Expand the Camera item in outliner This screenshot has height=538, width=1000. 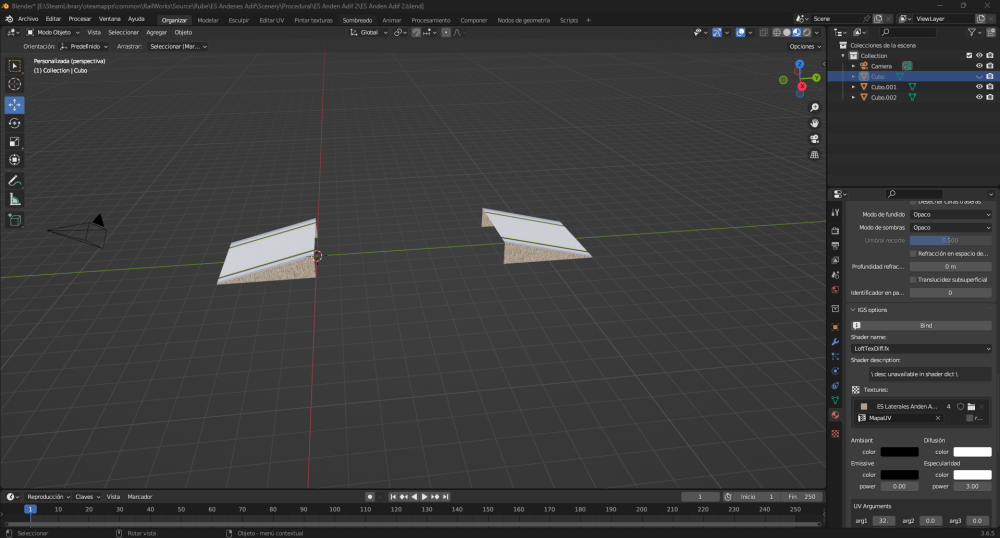click(853, 66)
